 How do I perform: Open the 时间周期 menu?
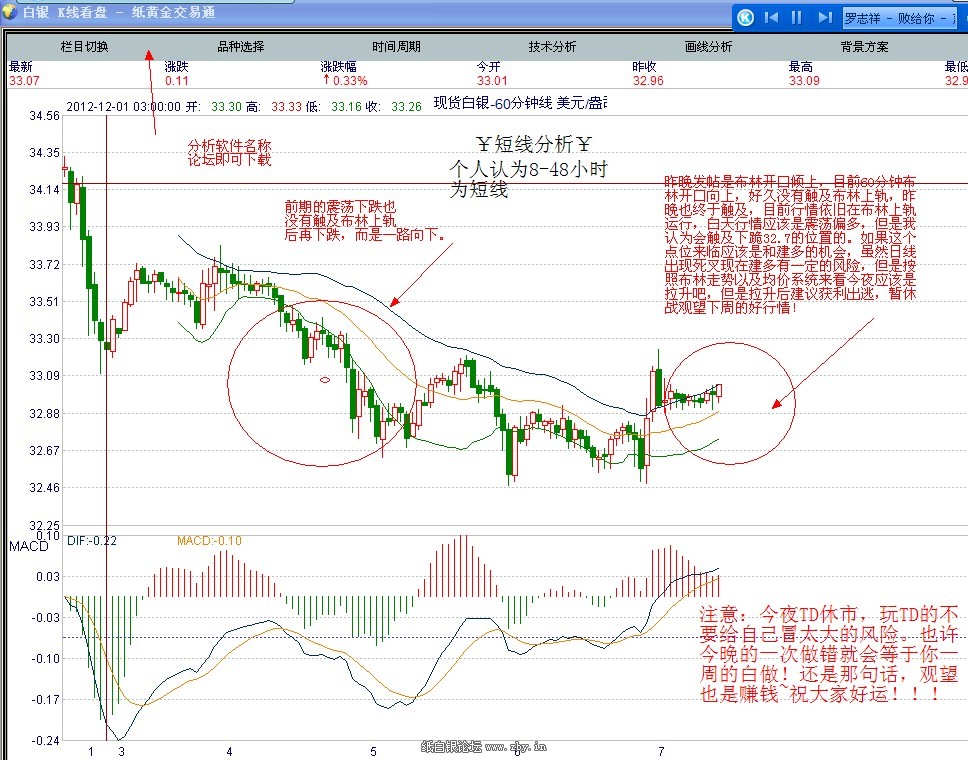(x=396, y=47)
